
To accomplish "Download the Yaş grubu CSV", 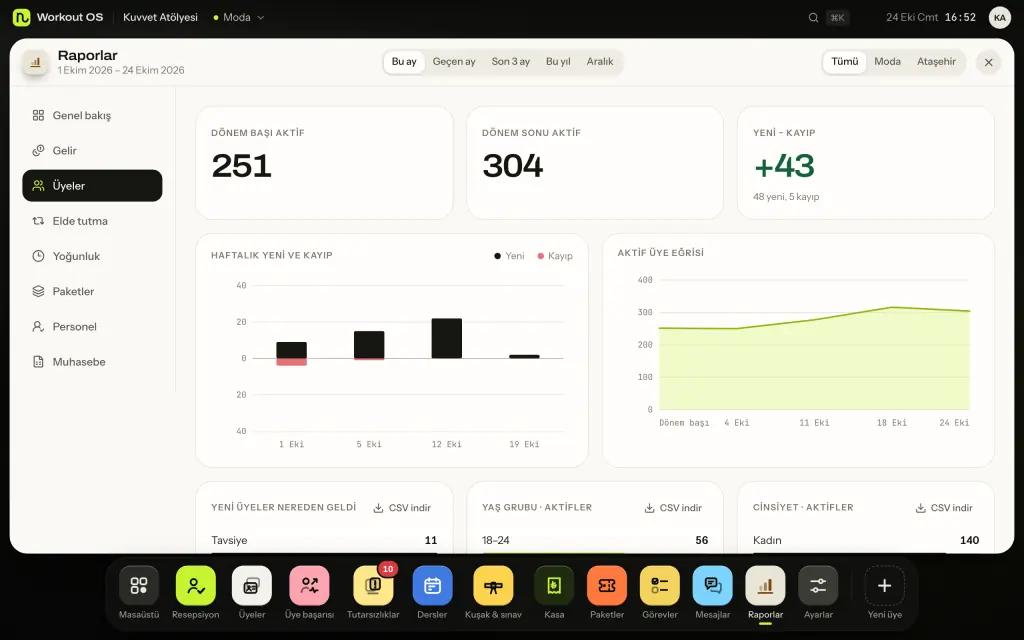I will tap(673, 507).
